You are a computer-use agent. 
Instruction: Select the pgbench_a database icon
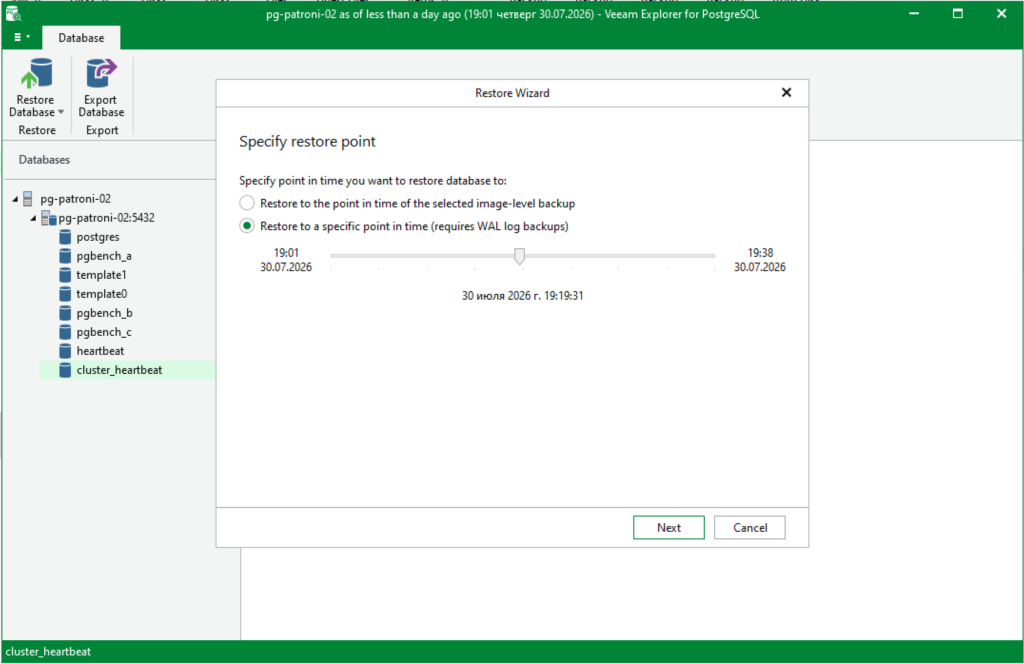click(65, 256)
